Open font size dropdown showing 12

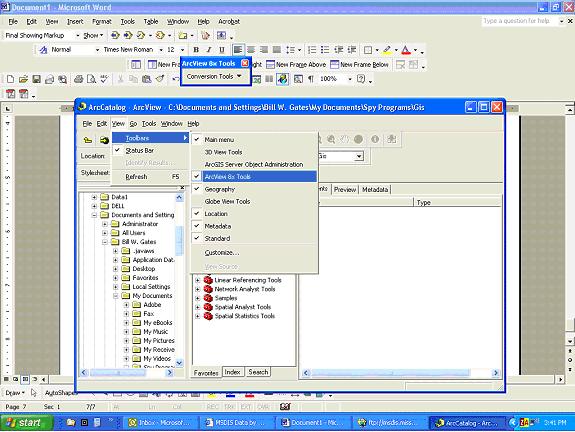coord(182,50)
